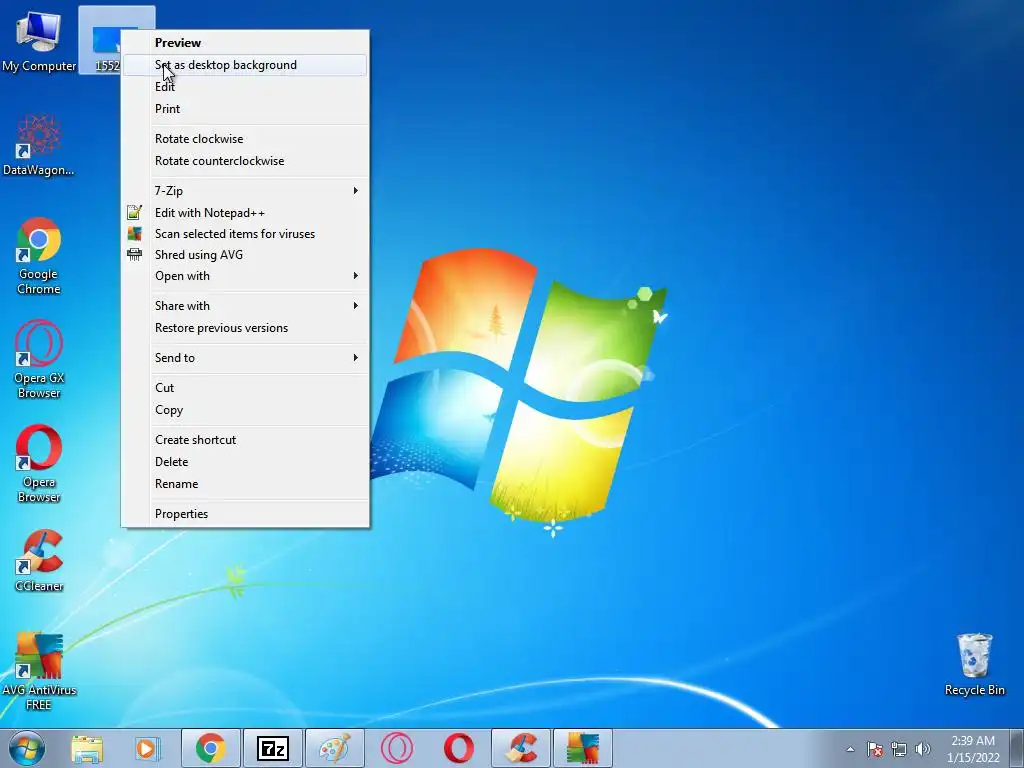Launch Windows Media Player from taskbar
This screenshot has width=1024, height=768.
(147, 748)
